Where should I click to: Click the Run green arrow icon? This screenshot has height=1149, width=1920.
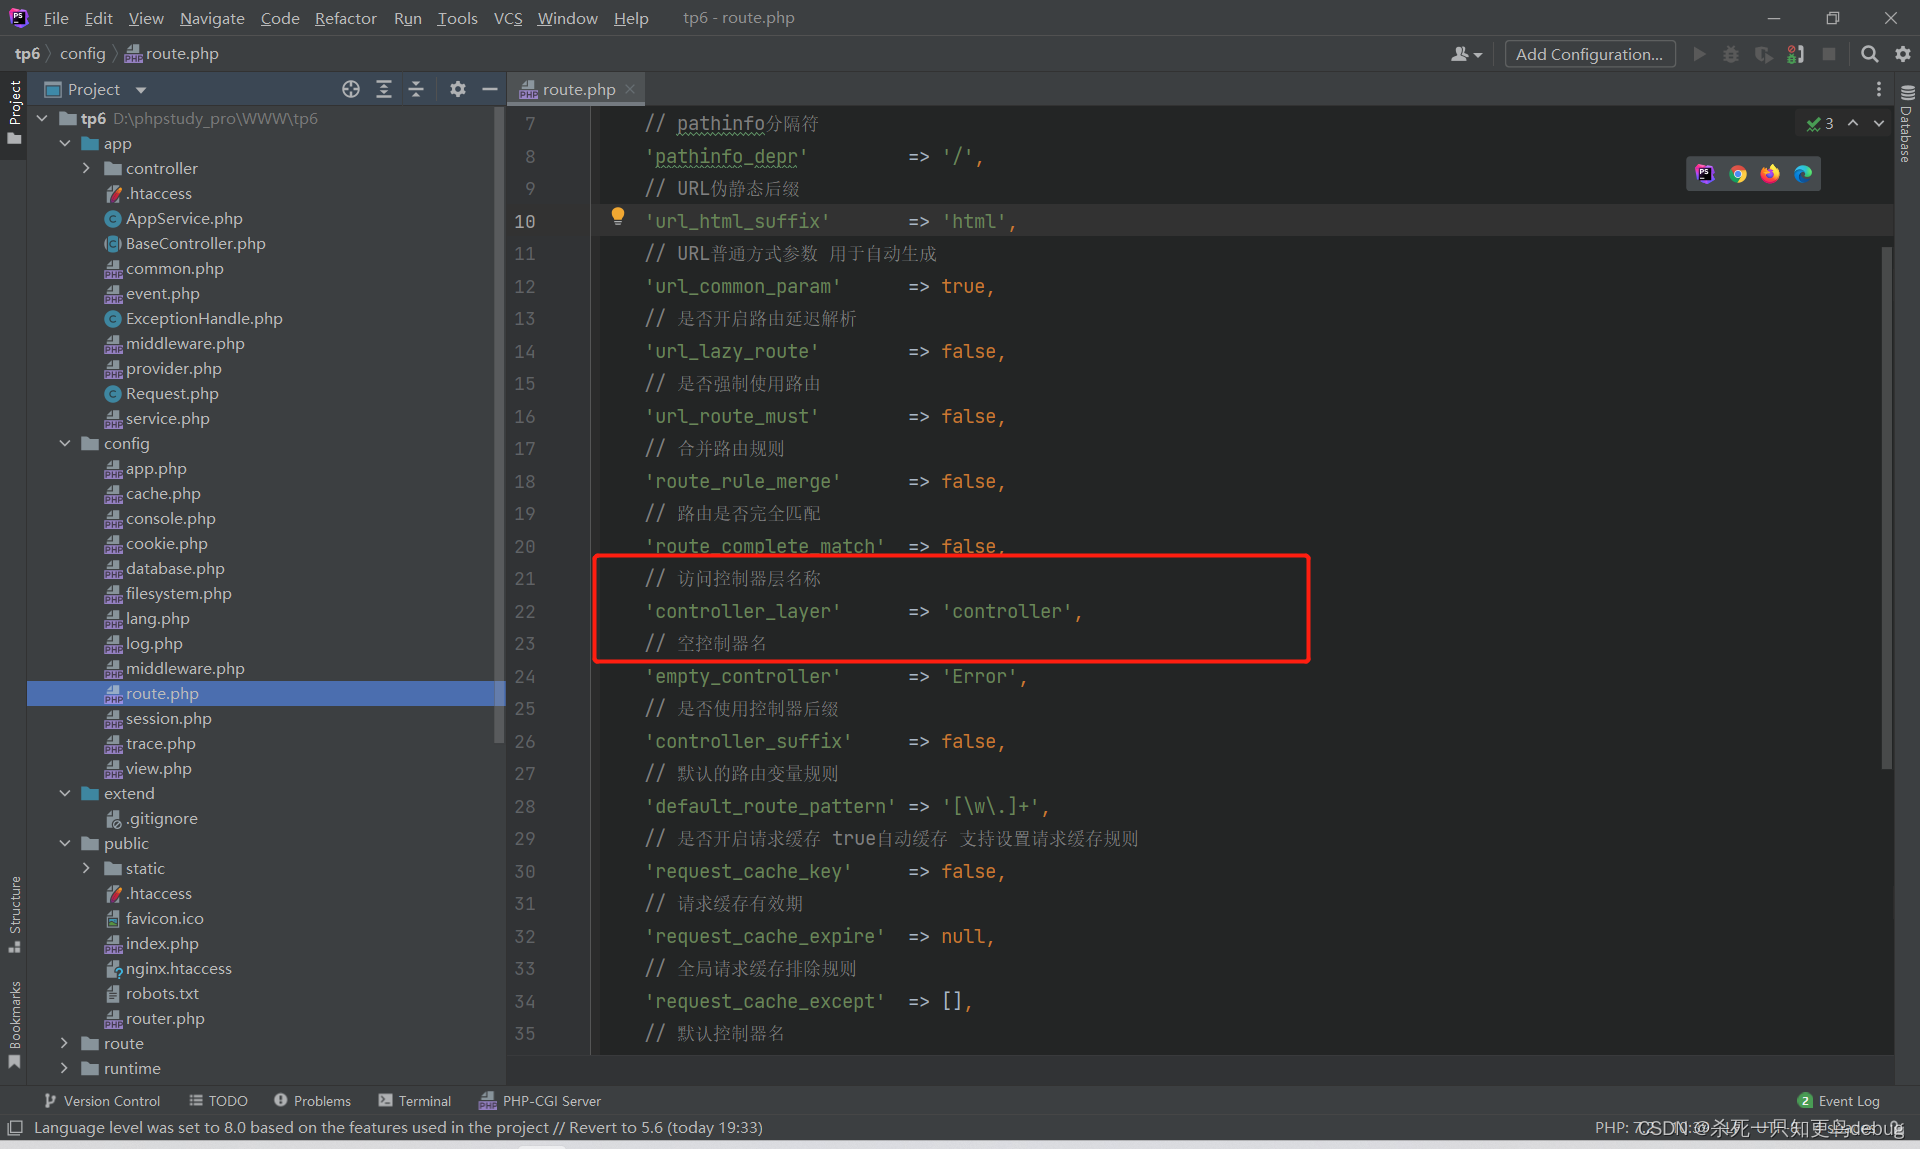pos(1699,54)
